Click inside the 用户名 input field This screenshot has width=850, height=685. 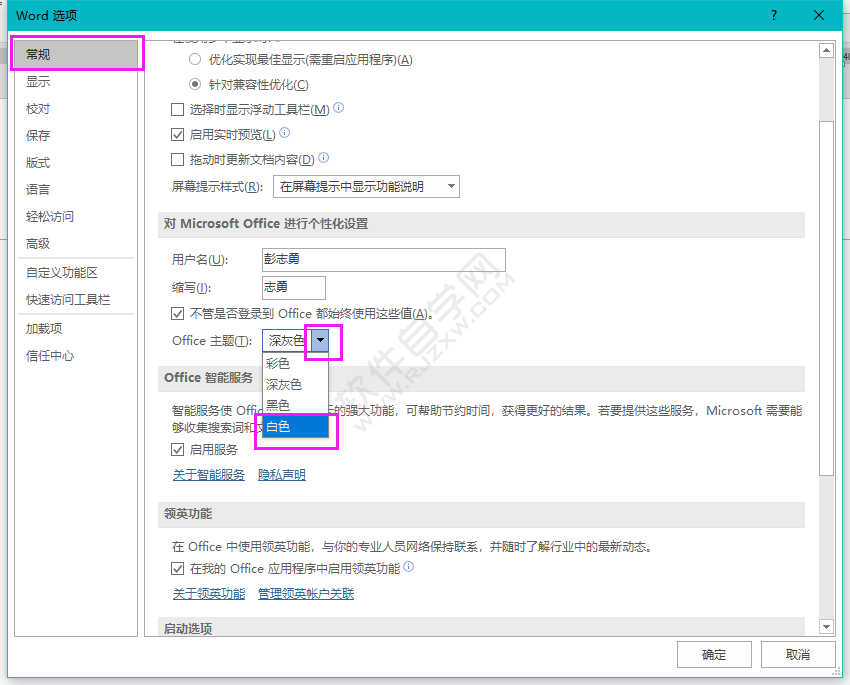click(x=383, y=260)
